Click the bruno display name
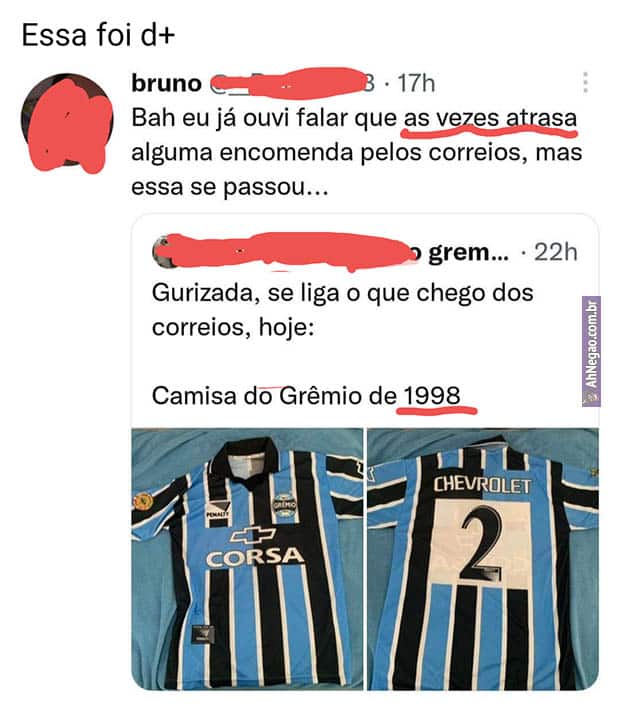The height and width of the screenshot is (703, 620). coord(166,83)
